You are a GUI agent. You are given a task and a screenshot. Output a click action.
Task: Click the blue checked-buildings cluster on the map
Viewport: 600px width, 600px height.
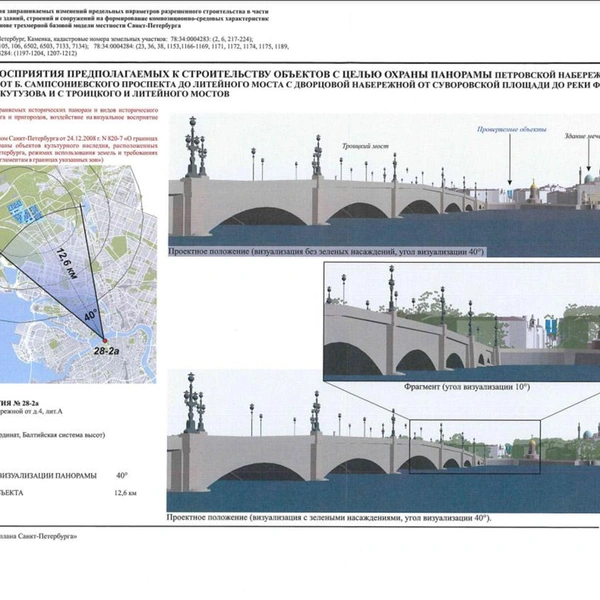pos(24,212)
